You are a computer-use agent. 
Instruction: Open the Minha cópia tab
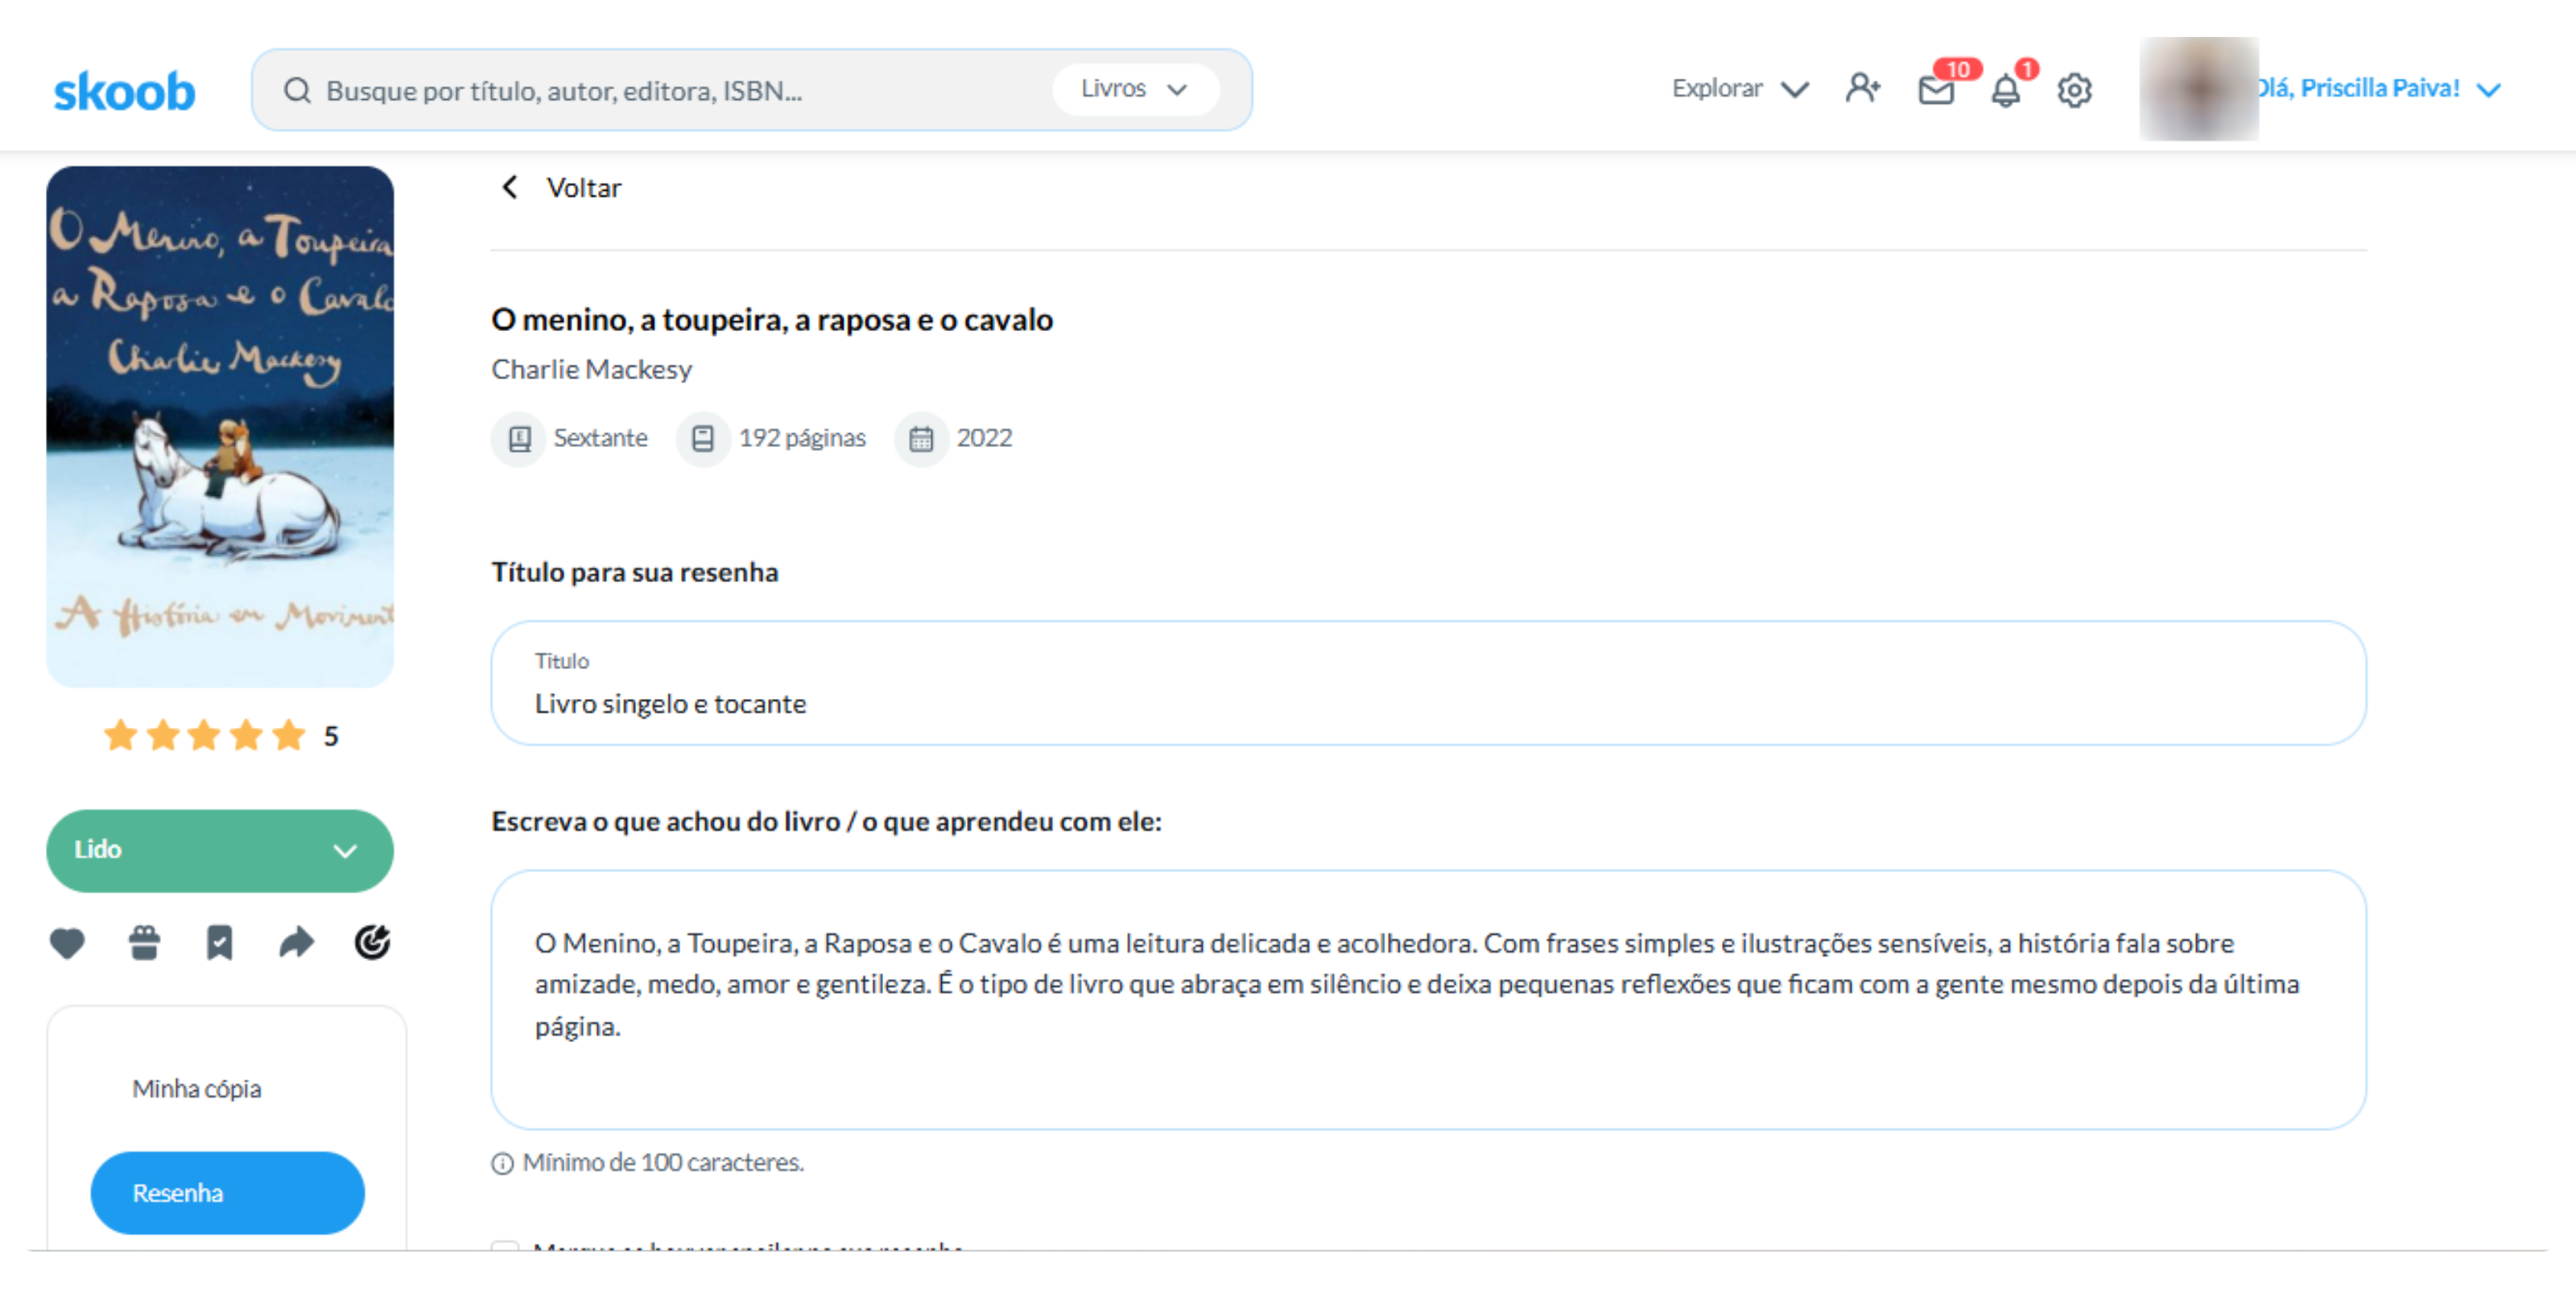click(197, 1089)
